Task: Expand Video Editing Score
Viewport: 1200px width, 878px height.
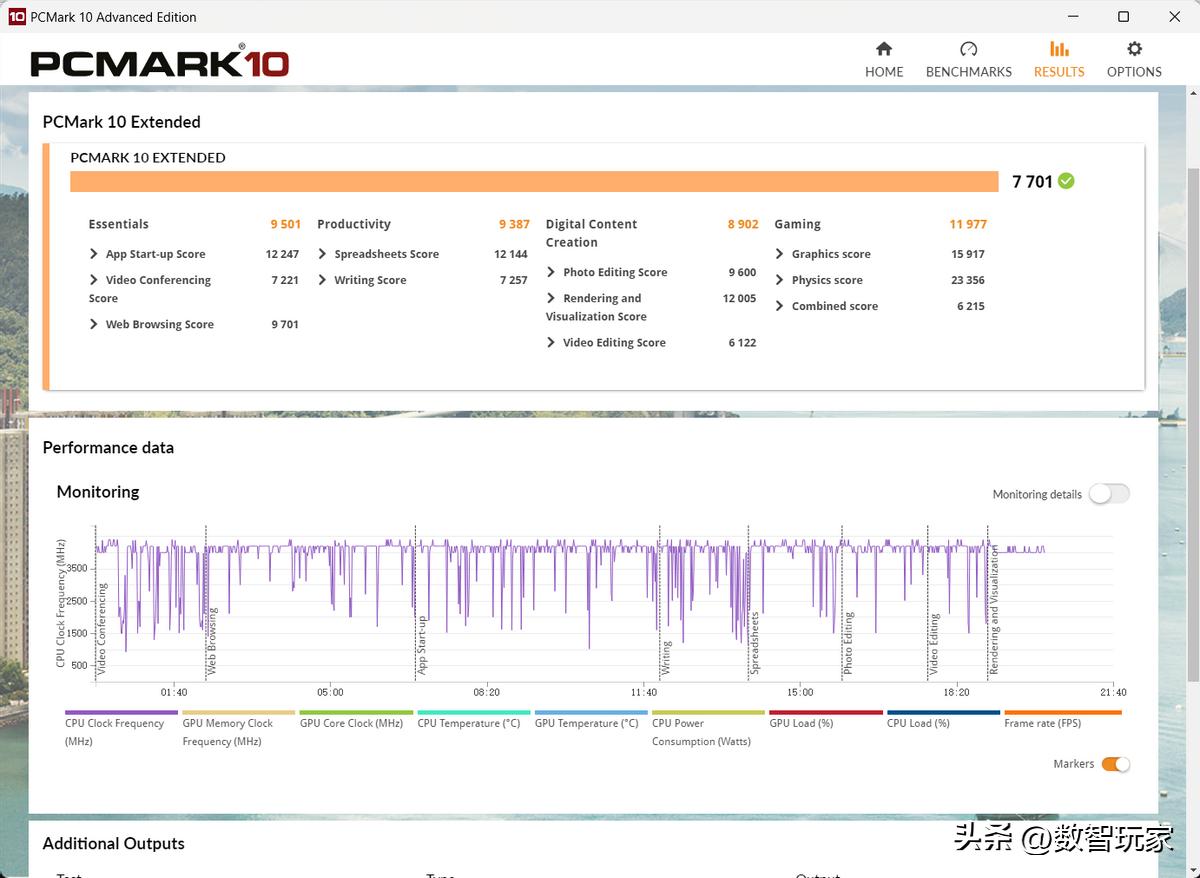Action: (551, 342)
